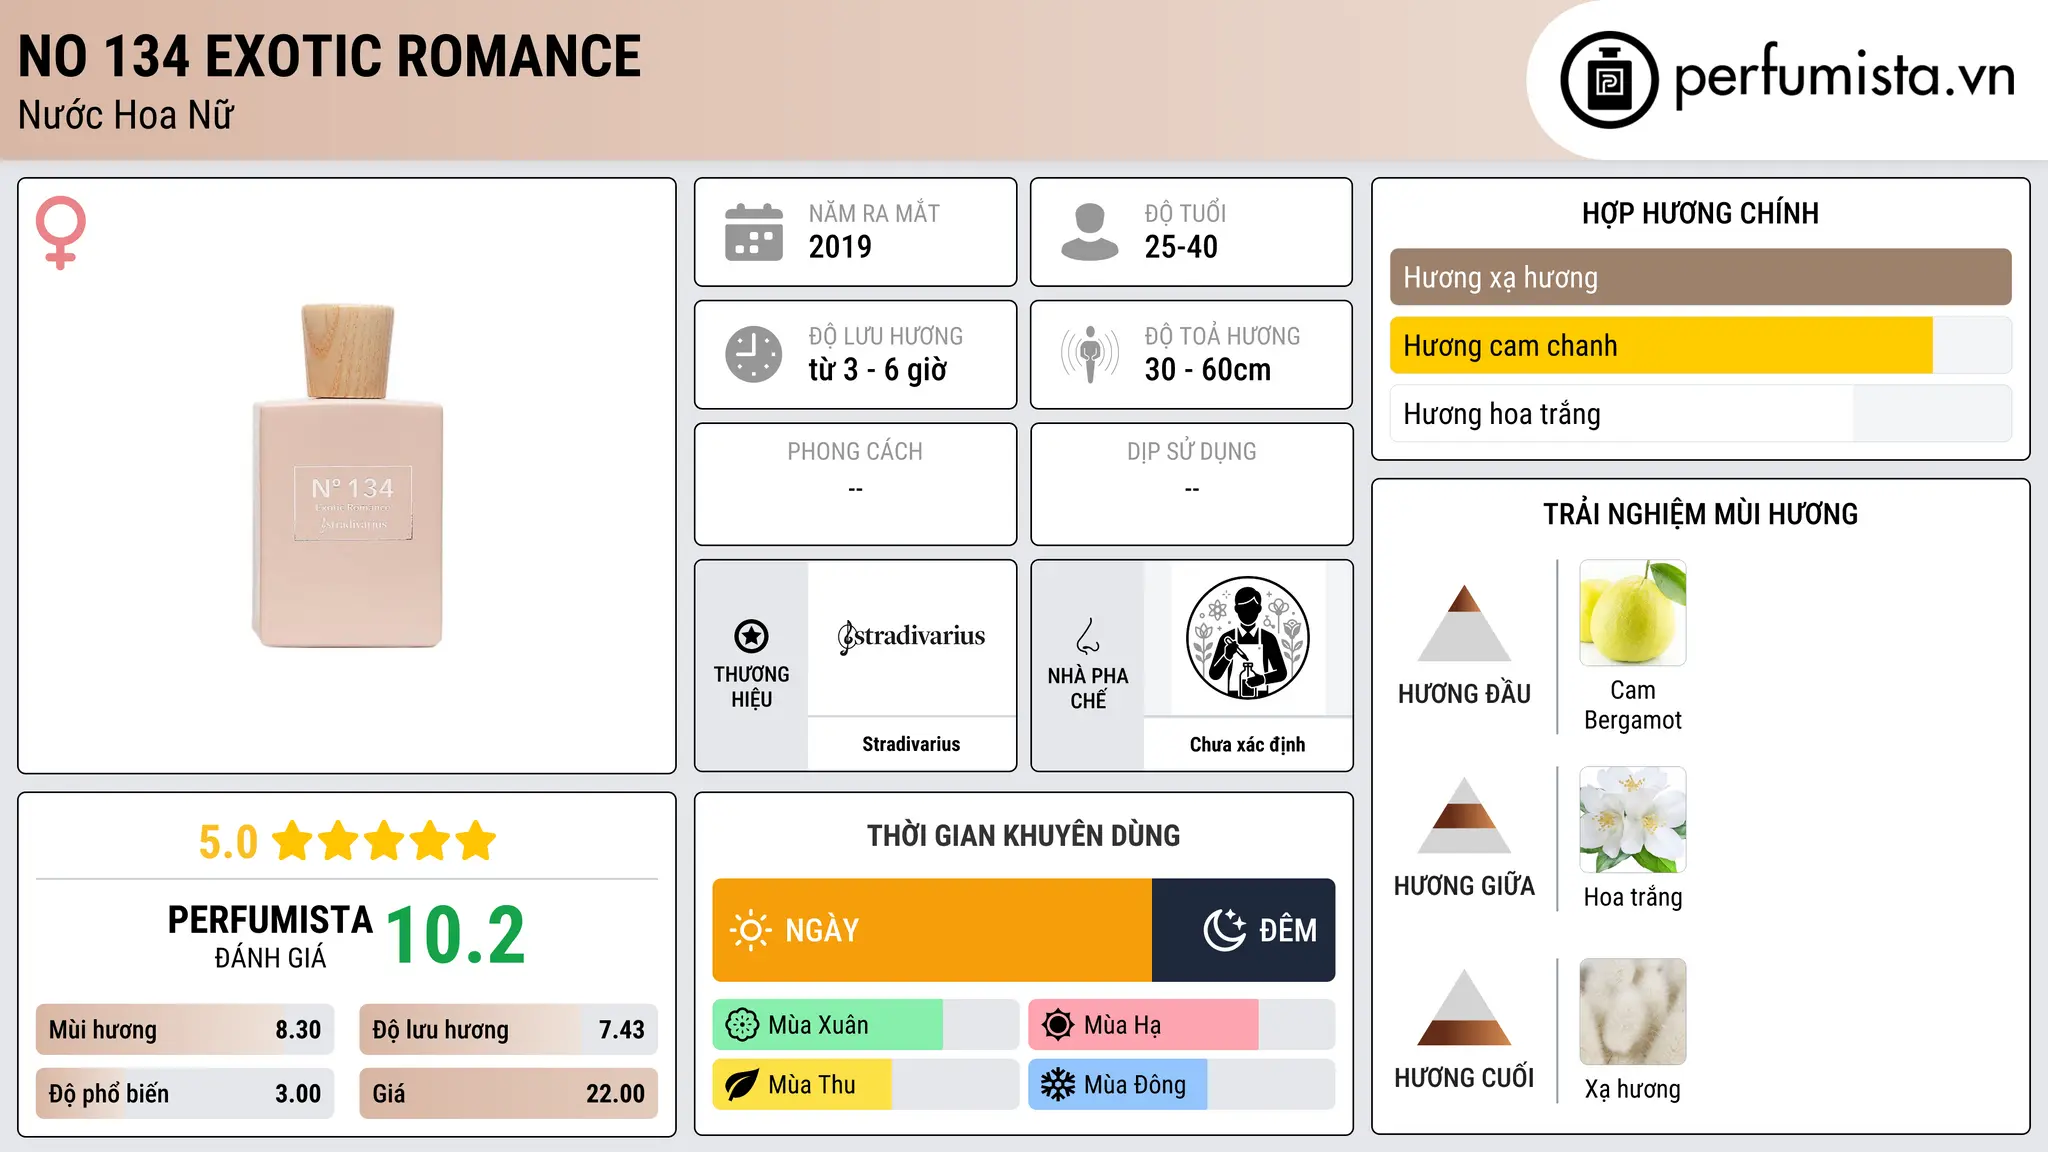Click the summer sun icon

coord(1058,1025)
